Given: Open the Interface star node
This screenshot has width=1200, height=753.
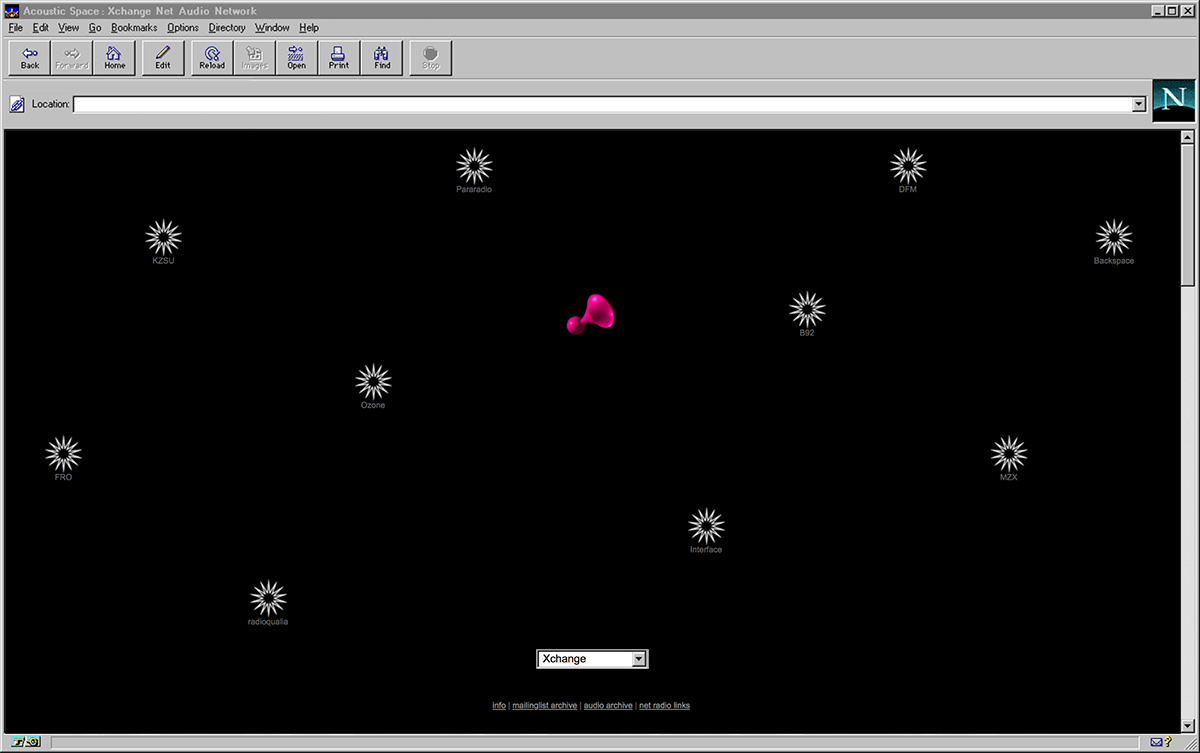Looking at the screenshot, I should pos(706,526).
